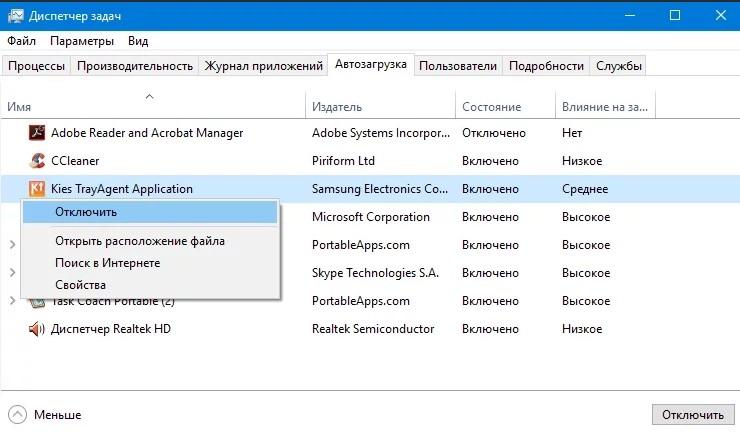Viewport: 740px width, 436px height.
Task: Switch to the Производительность tab
Action: click(x=135, y=66)
